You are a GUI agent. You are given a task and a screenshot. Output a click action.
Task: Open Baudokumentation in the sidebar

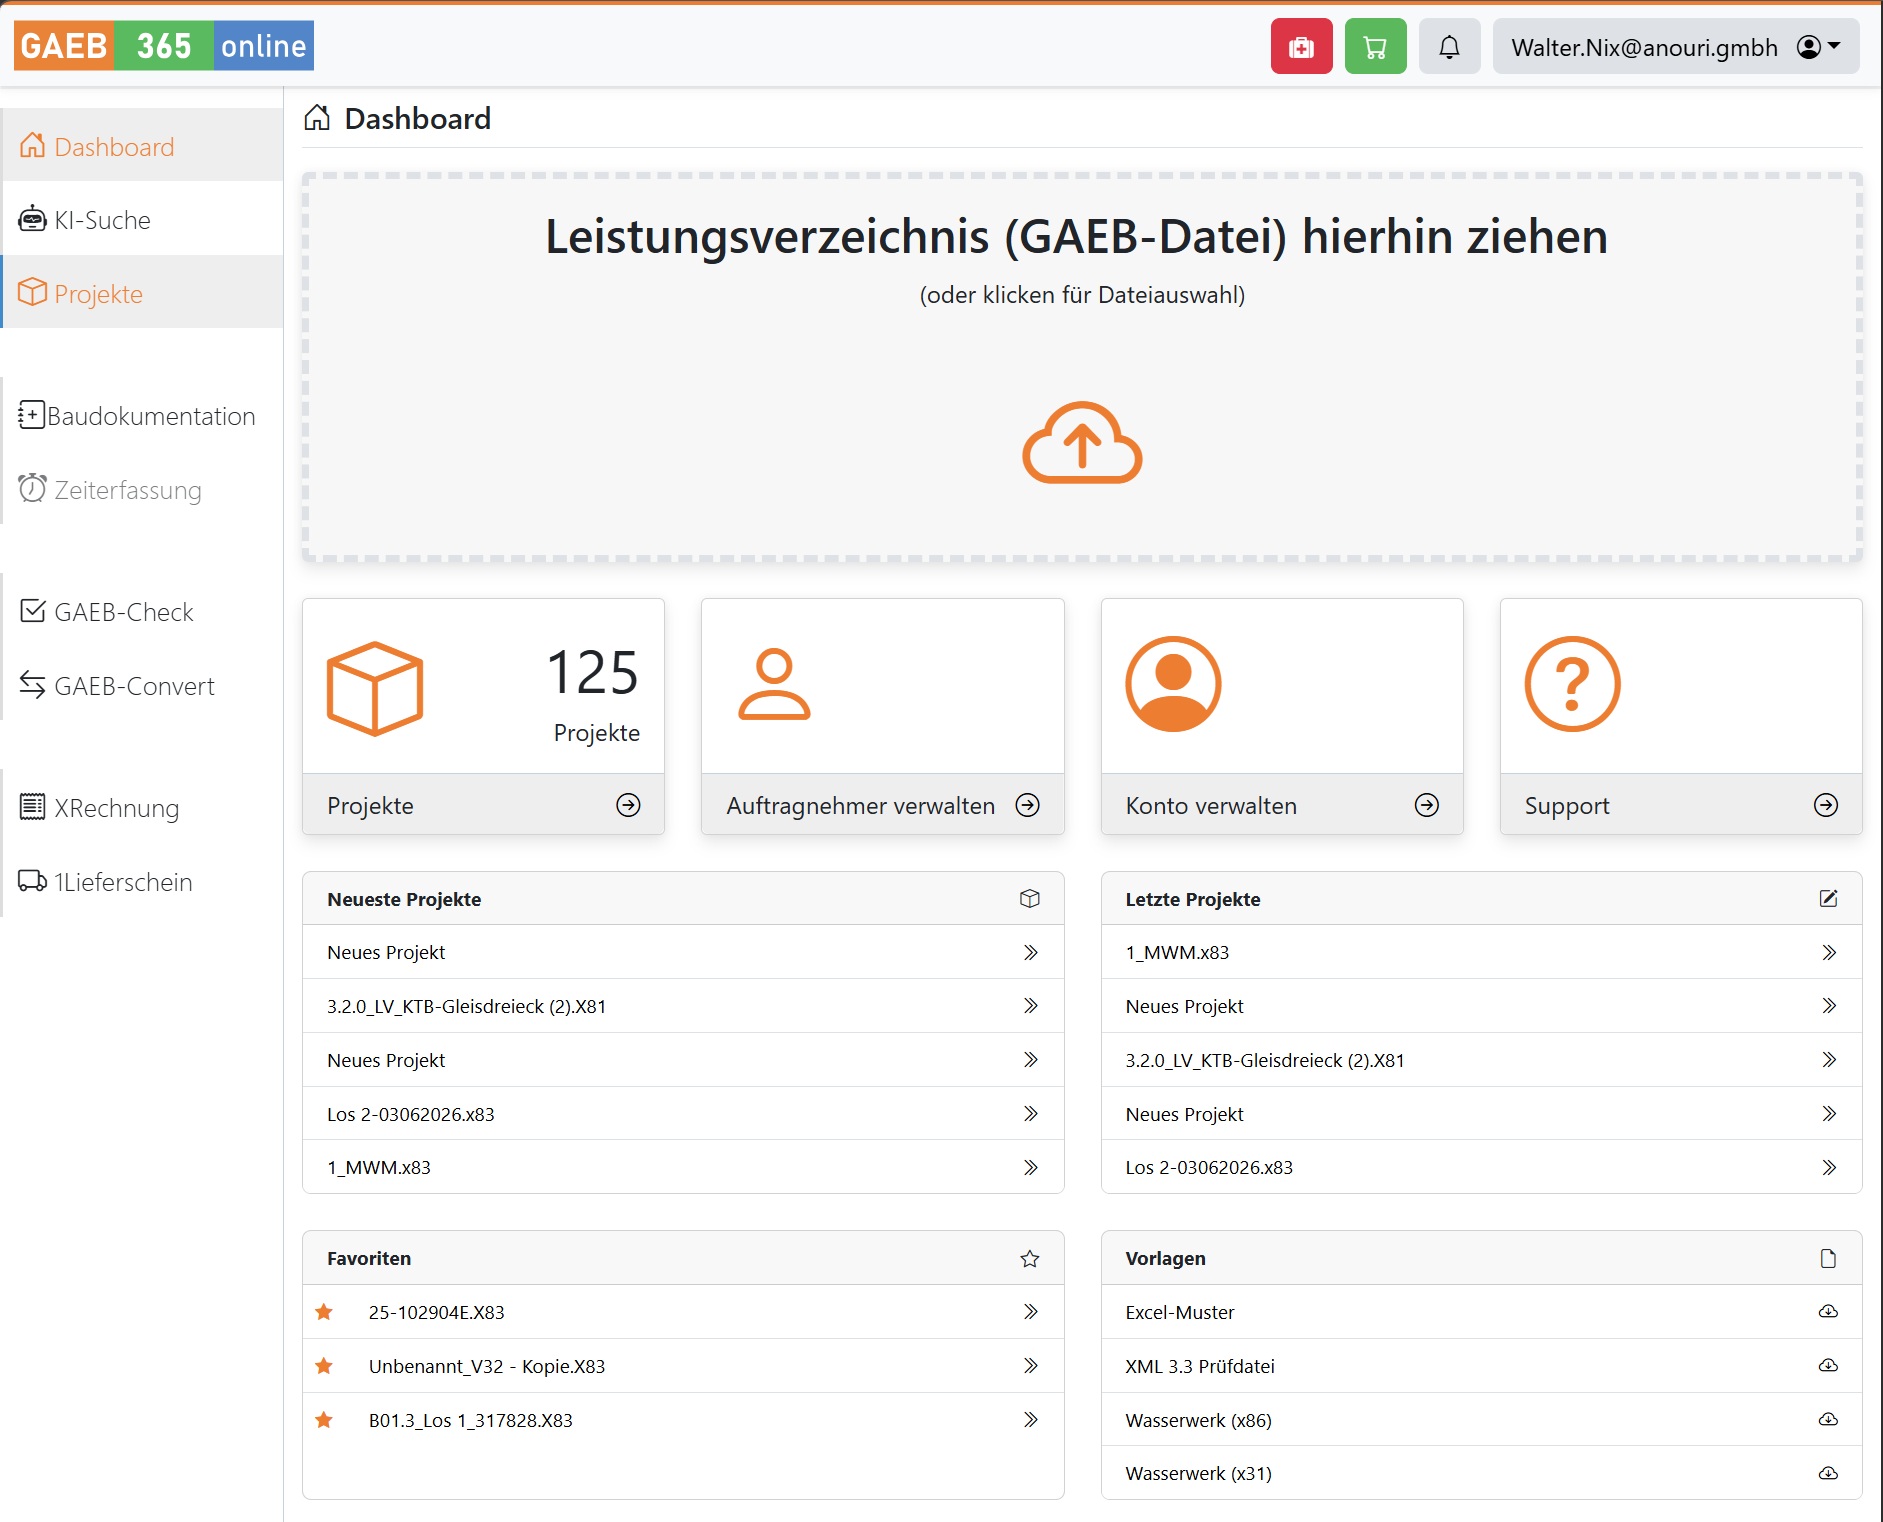(x=142, y=416)
